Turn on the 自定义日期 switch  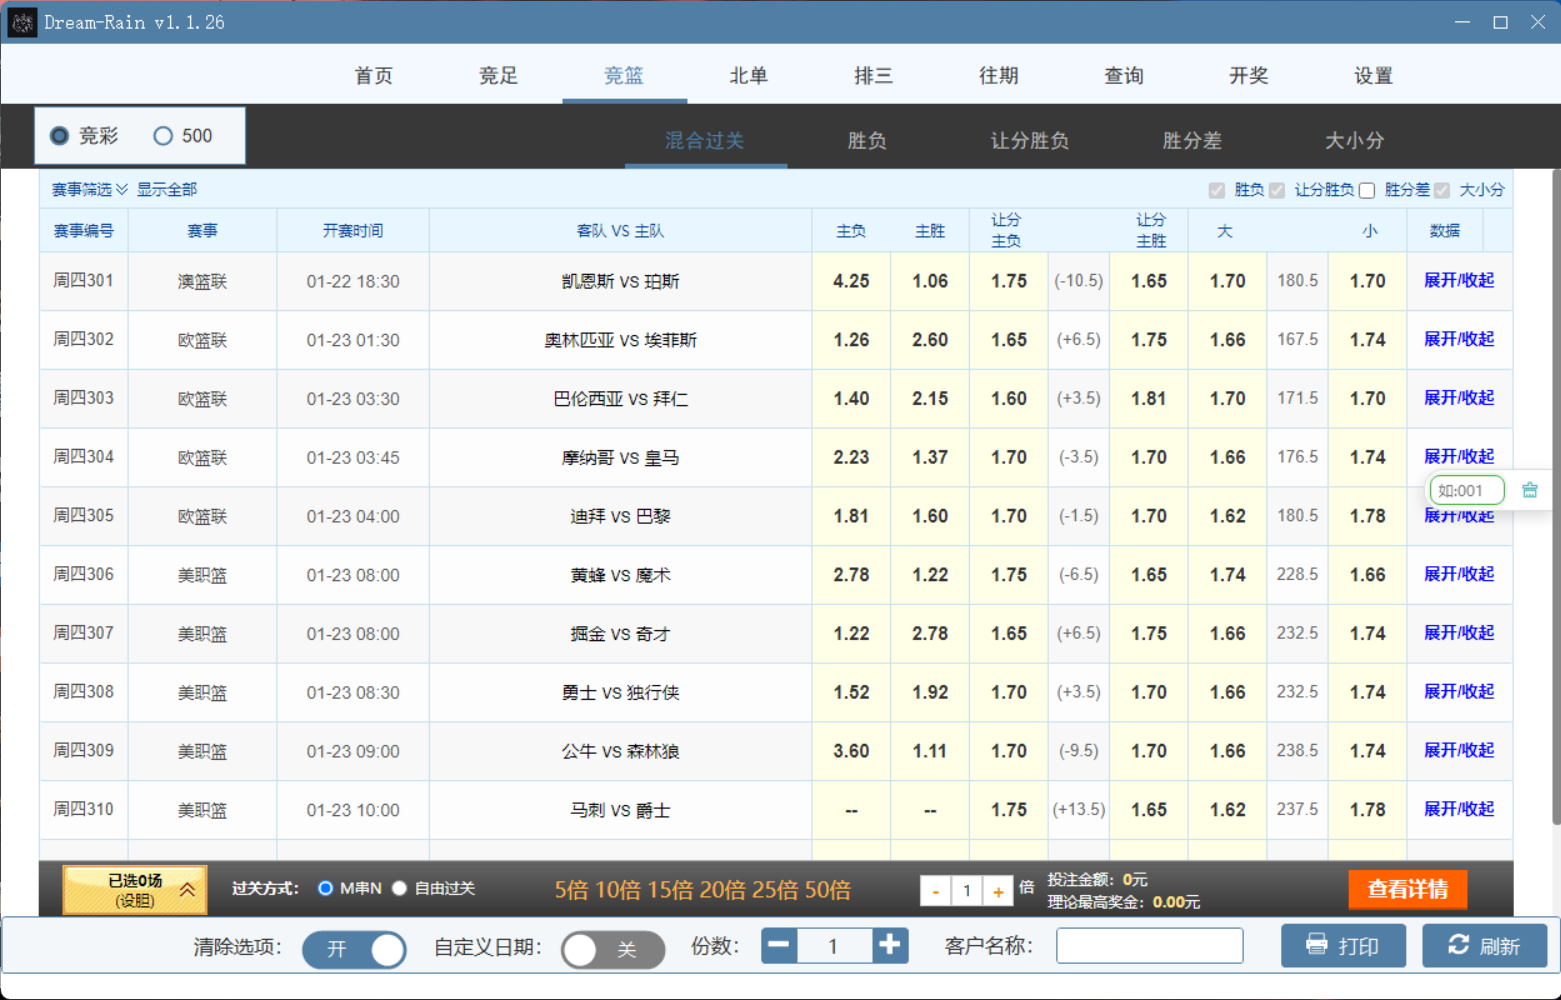(x=612, y=949)
